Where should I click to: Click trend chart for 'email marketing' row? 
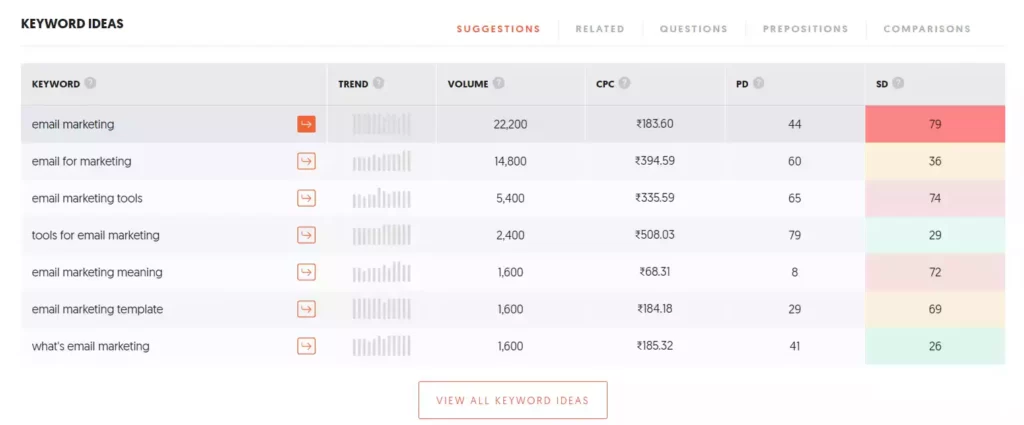(382, 124)
